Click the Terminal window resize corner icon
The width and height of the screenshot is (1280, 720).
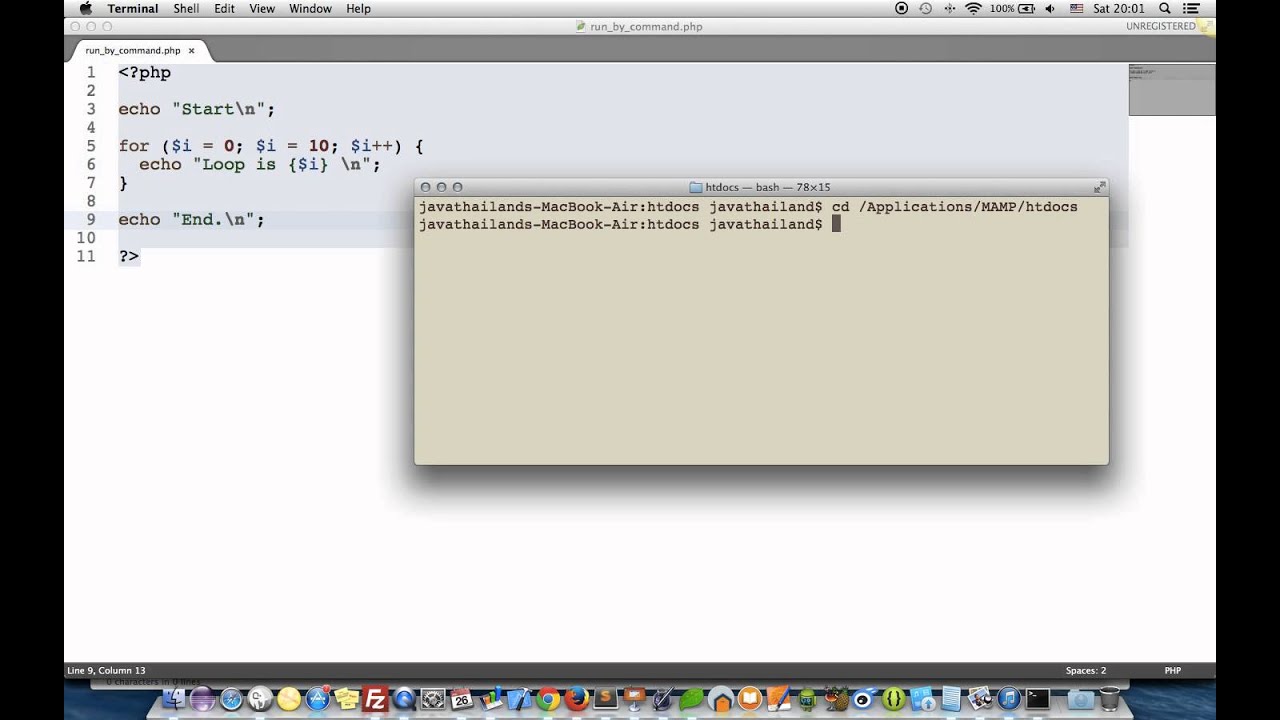1100,187
